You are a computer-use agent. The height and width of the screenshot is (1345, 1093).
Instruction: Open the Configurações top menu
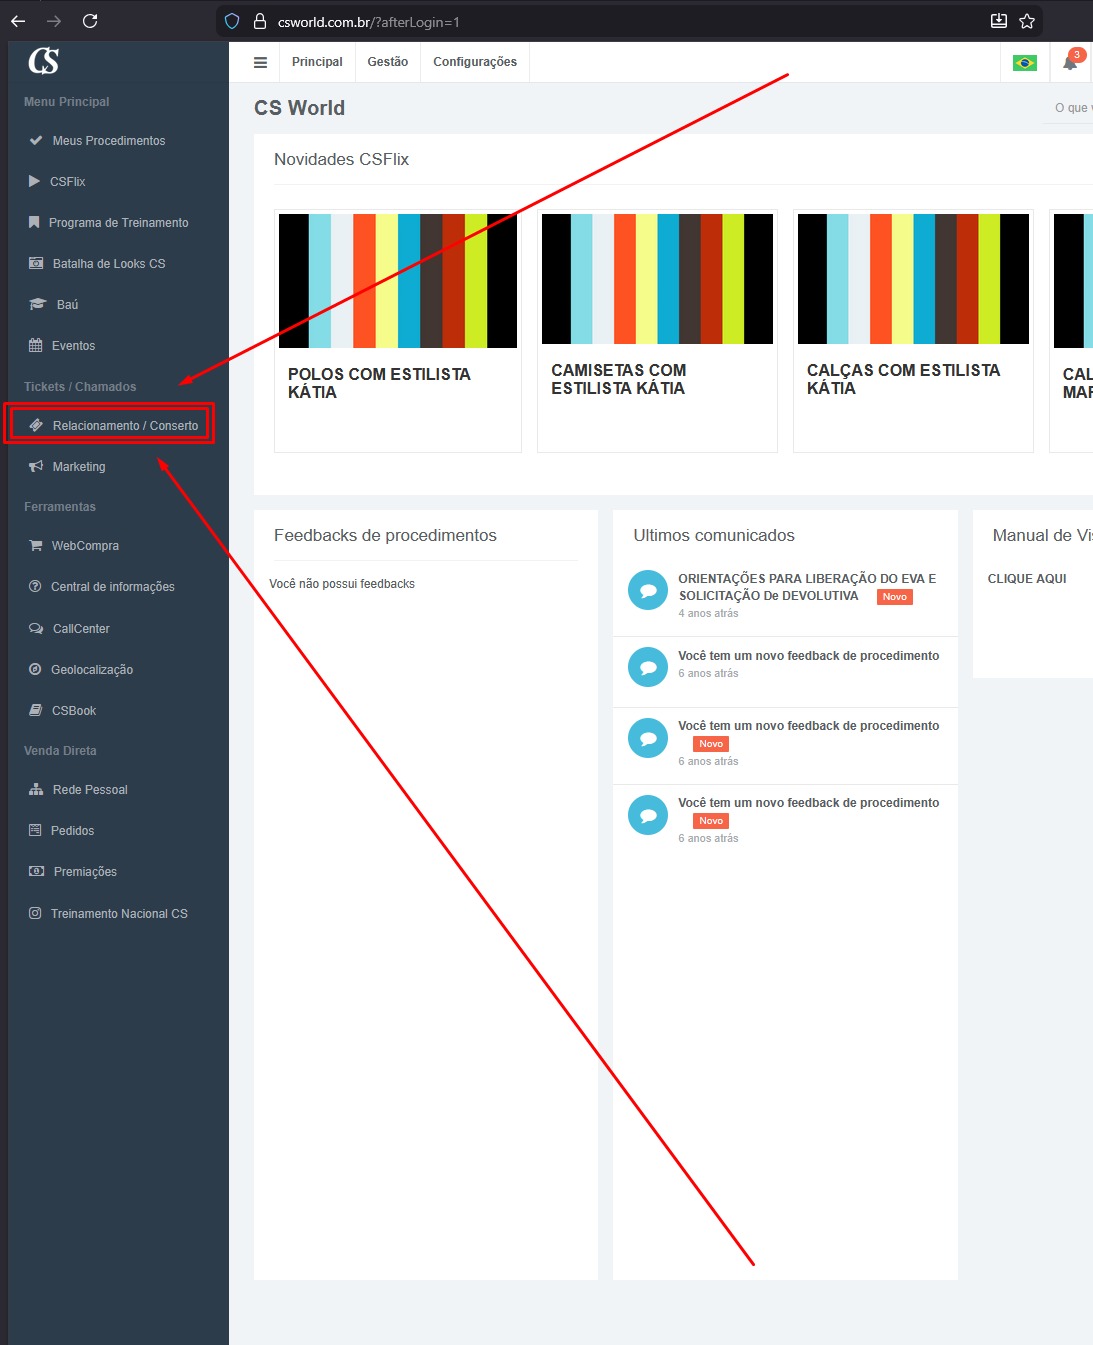pyautogui.click(x=475, y=62)
